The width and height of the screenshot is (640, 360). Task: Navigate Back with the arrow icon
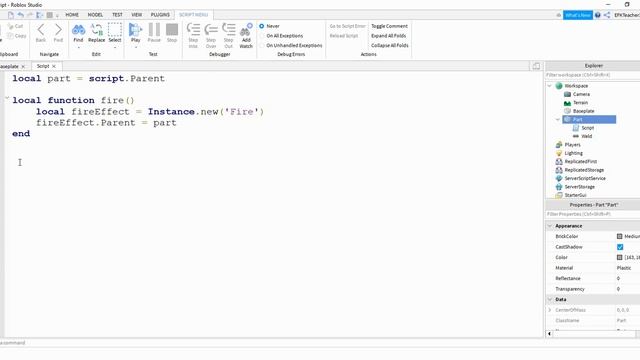point(41,29)
